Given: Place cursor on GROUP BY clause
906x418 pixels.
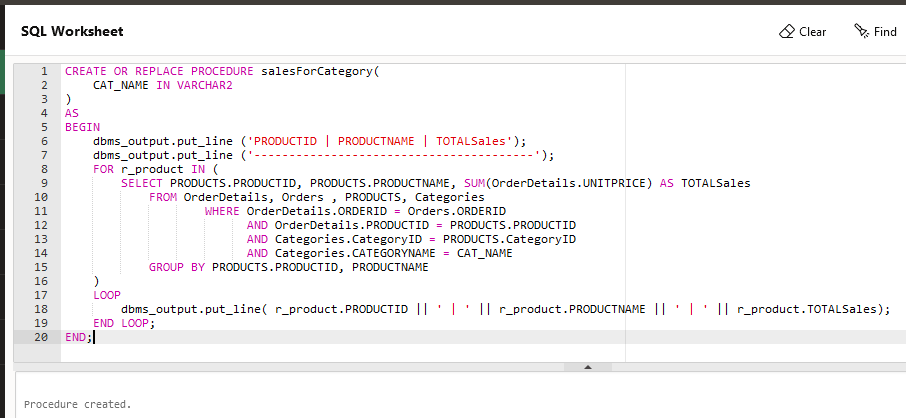Looking at the screenshot, I should (177, 268).
